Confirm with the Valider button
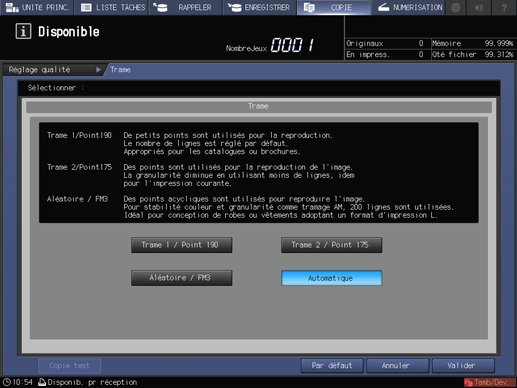 (x=463, y=366)
